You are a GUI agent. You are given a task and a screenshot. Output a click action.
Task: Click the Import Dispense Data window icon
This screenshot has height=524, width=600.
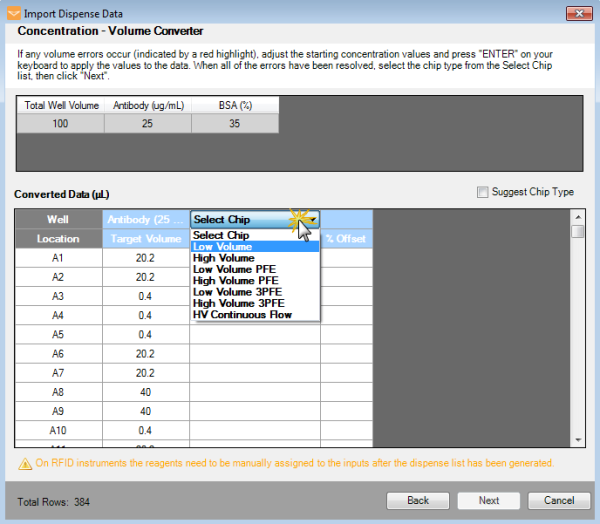11,12
